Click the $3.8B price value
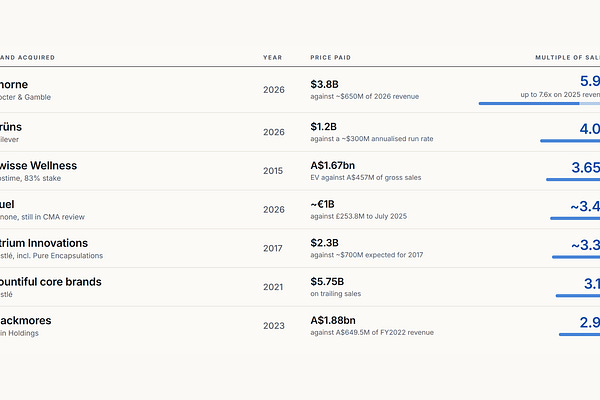This screenshot has height=400, width=600. [324, 84]
